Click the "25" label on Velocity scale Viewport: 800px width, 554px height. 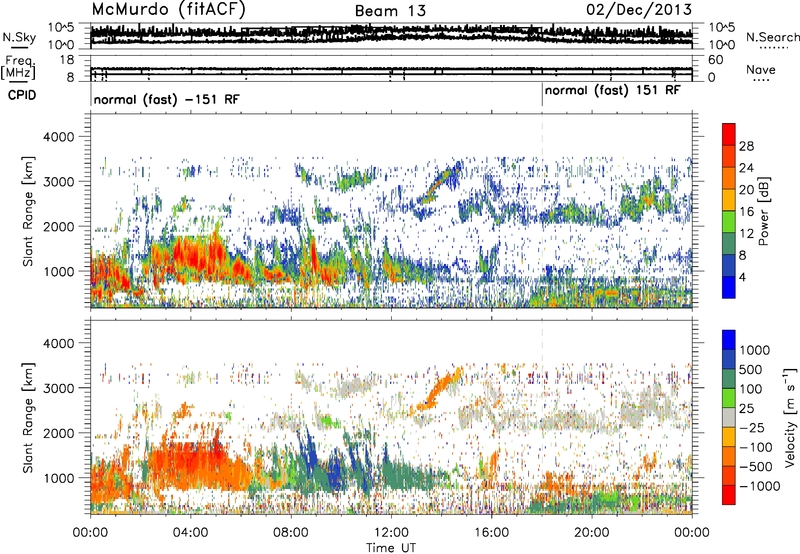tap(746, 408)
